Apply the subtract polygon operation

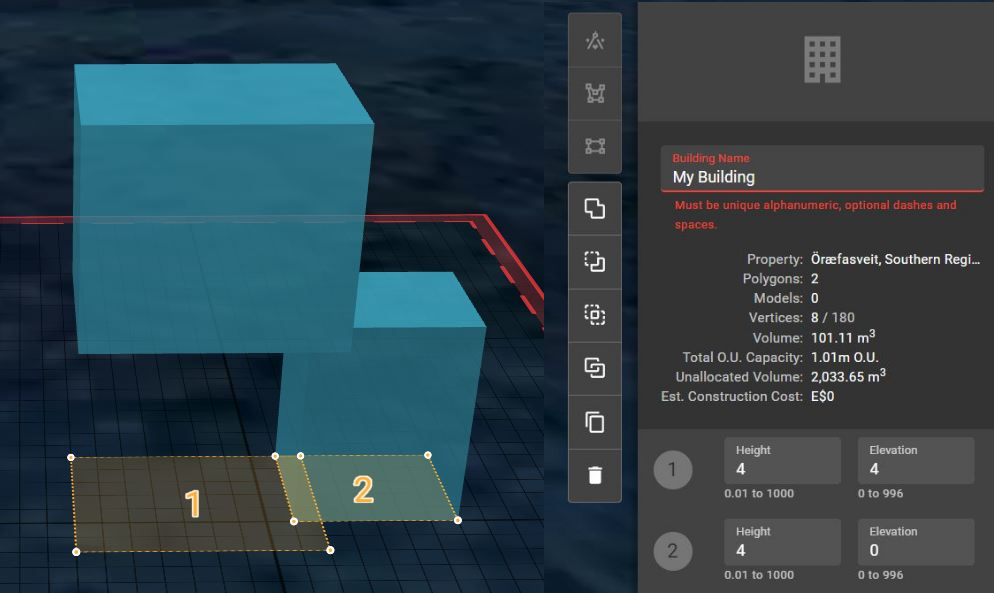595,262
